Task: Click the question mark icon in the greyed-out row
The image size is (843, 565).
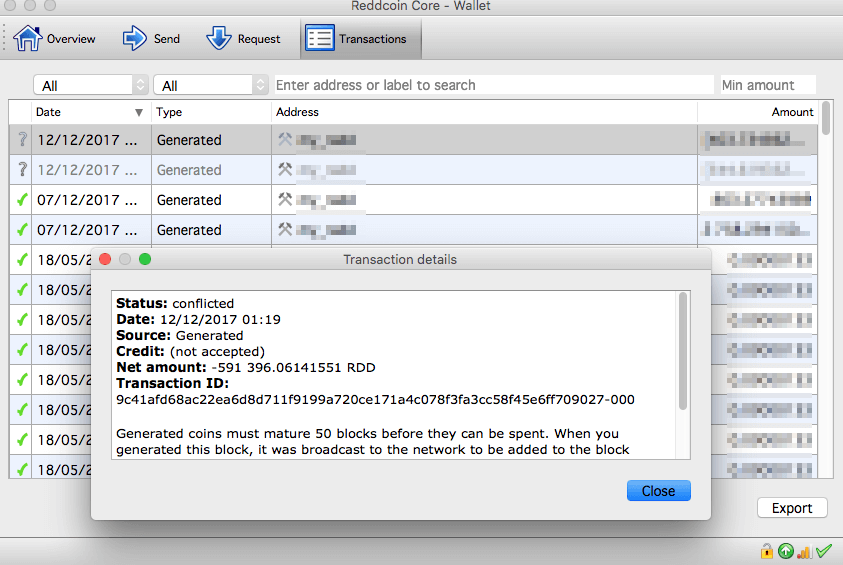Action: coord(22,170)
